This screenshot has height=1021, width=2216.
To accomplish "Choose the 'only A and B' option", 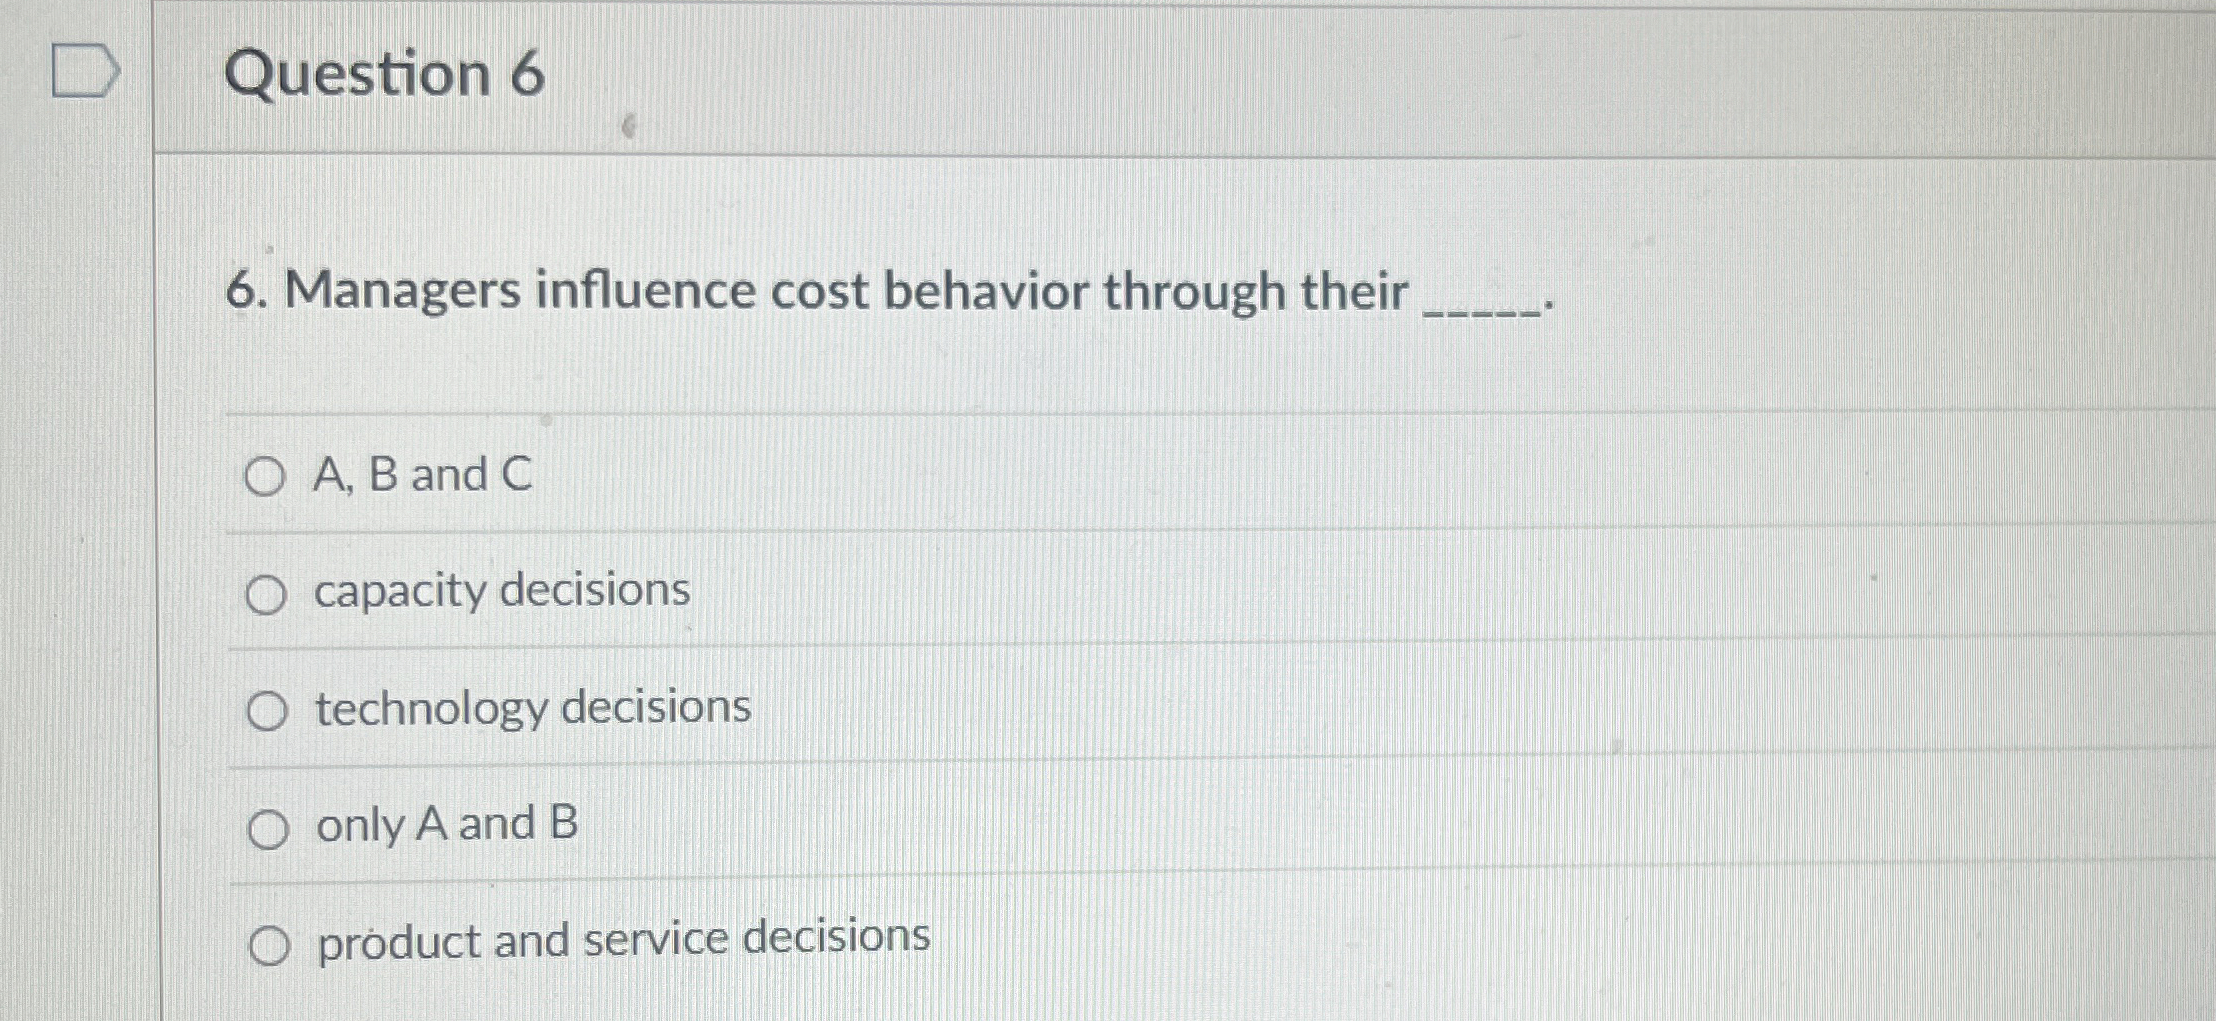I will [x=267, y=826].
